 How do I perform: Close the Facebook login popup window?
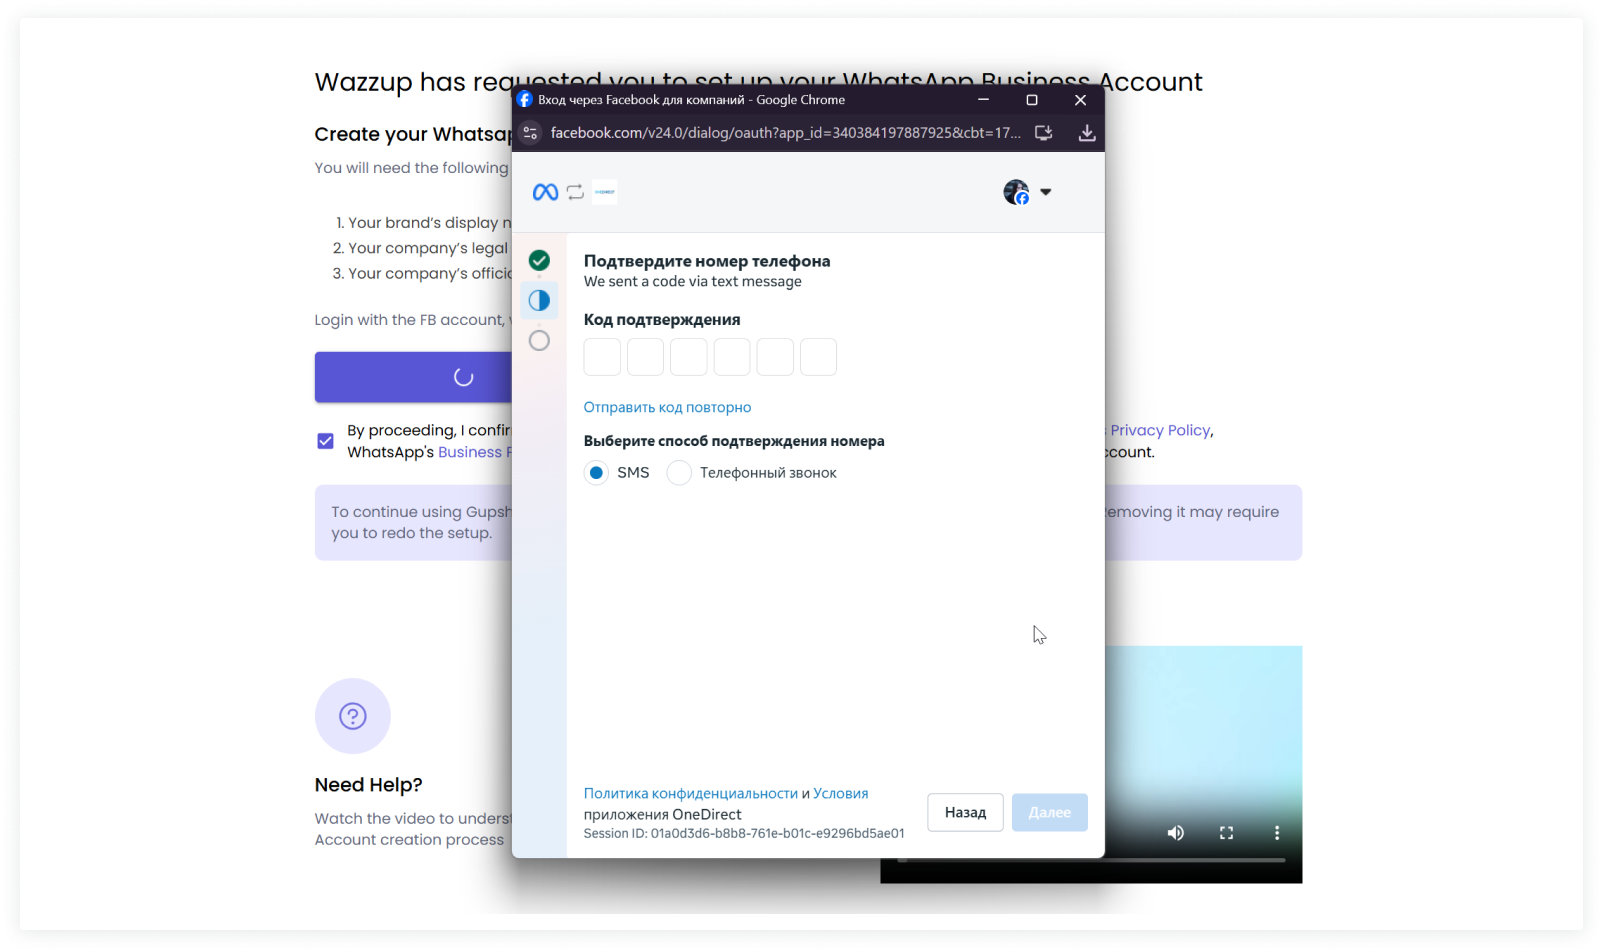tap(1081, 100)
